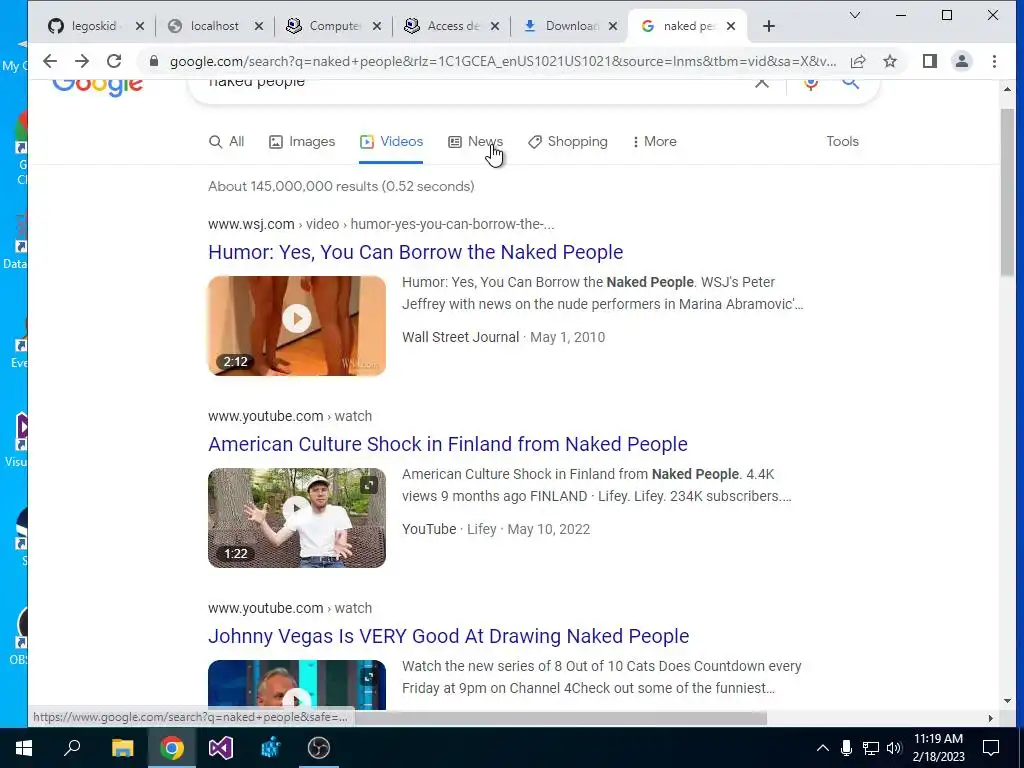Open Humor: Yes, You Can Borrow link
The image size is (1024, 768).
point(415,252)
